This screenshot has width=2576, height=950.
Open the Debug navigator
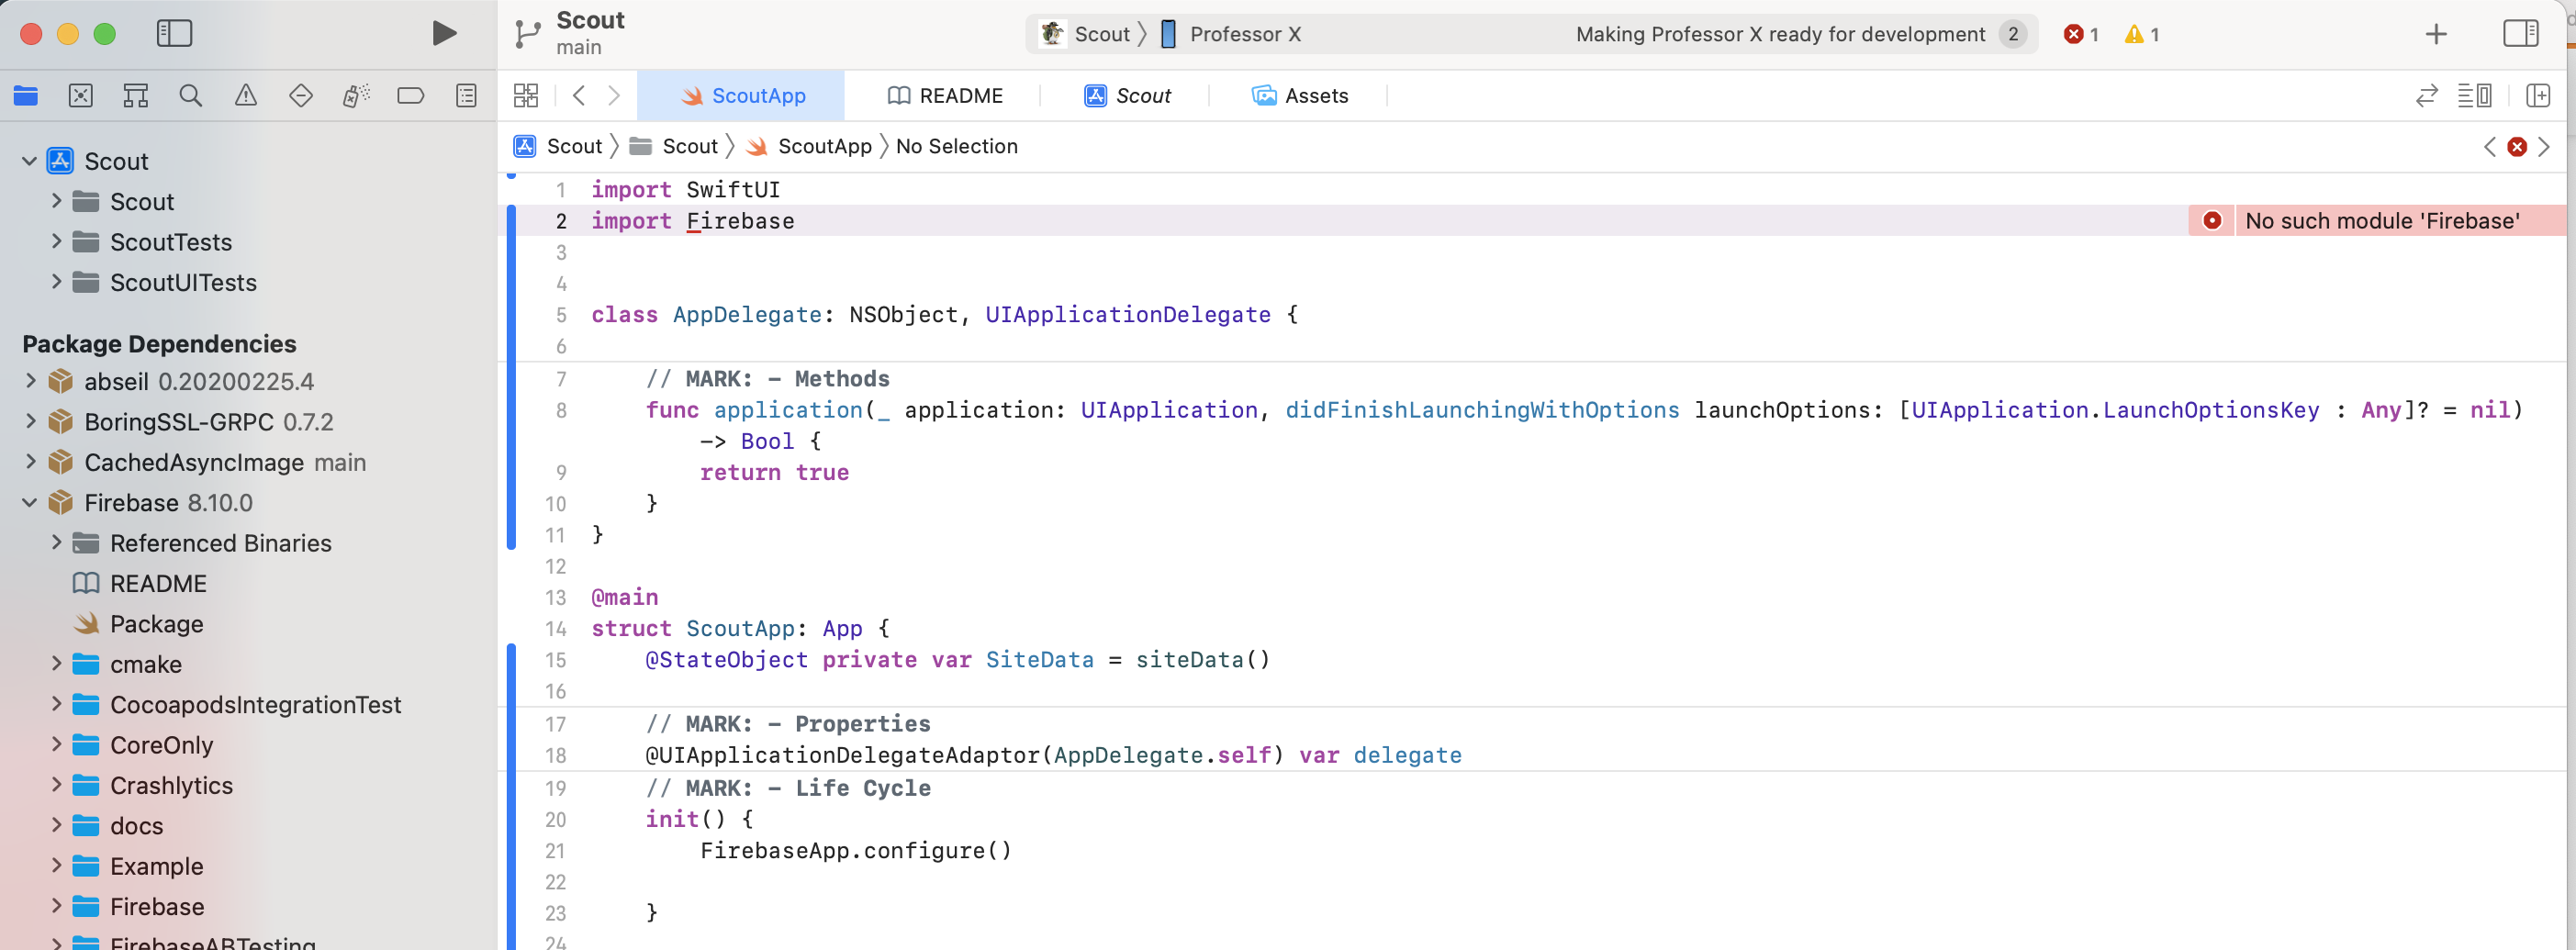click(355, 96)
